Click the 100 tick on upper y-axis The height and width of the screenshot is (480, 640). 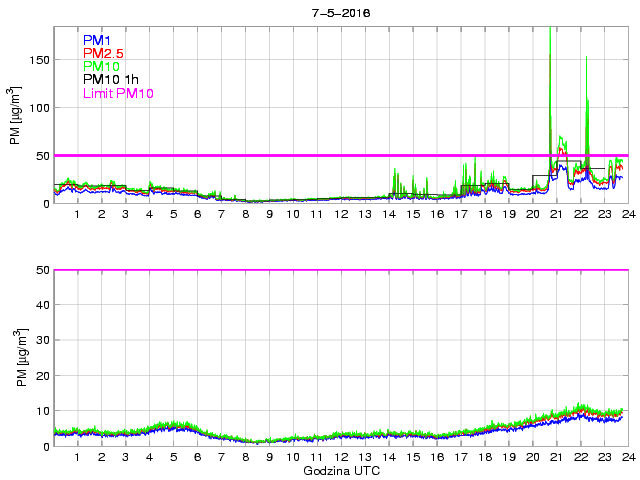coord(38,108)
